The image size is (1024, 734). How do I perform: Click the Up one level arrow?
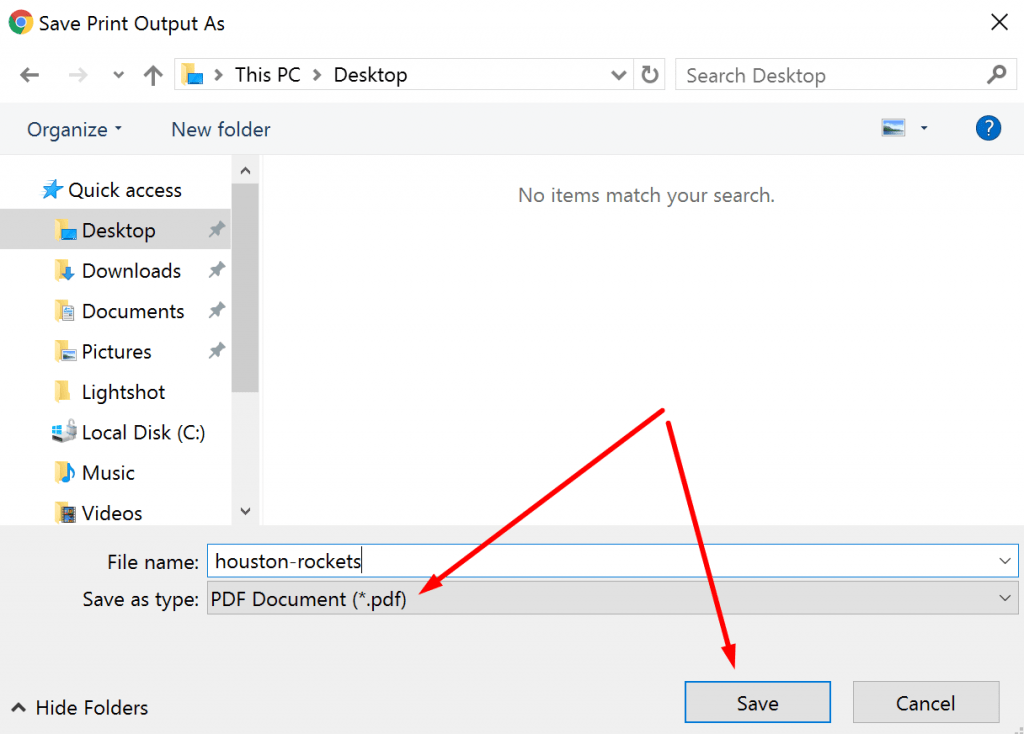pos(152,74)
